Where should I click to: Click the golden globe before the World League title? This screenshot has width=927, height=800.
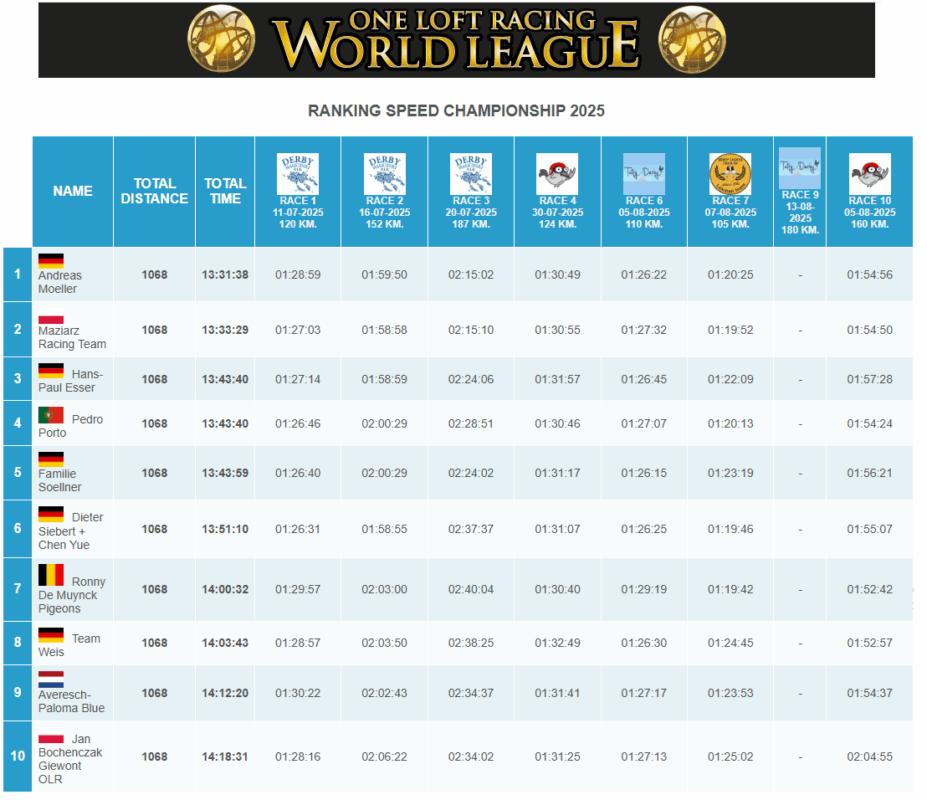tap(221, 39)
